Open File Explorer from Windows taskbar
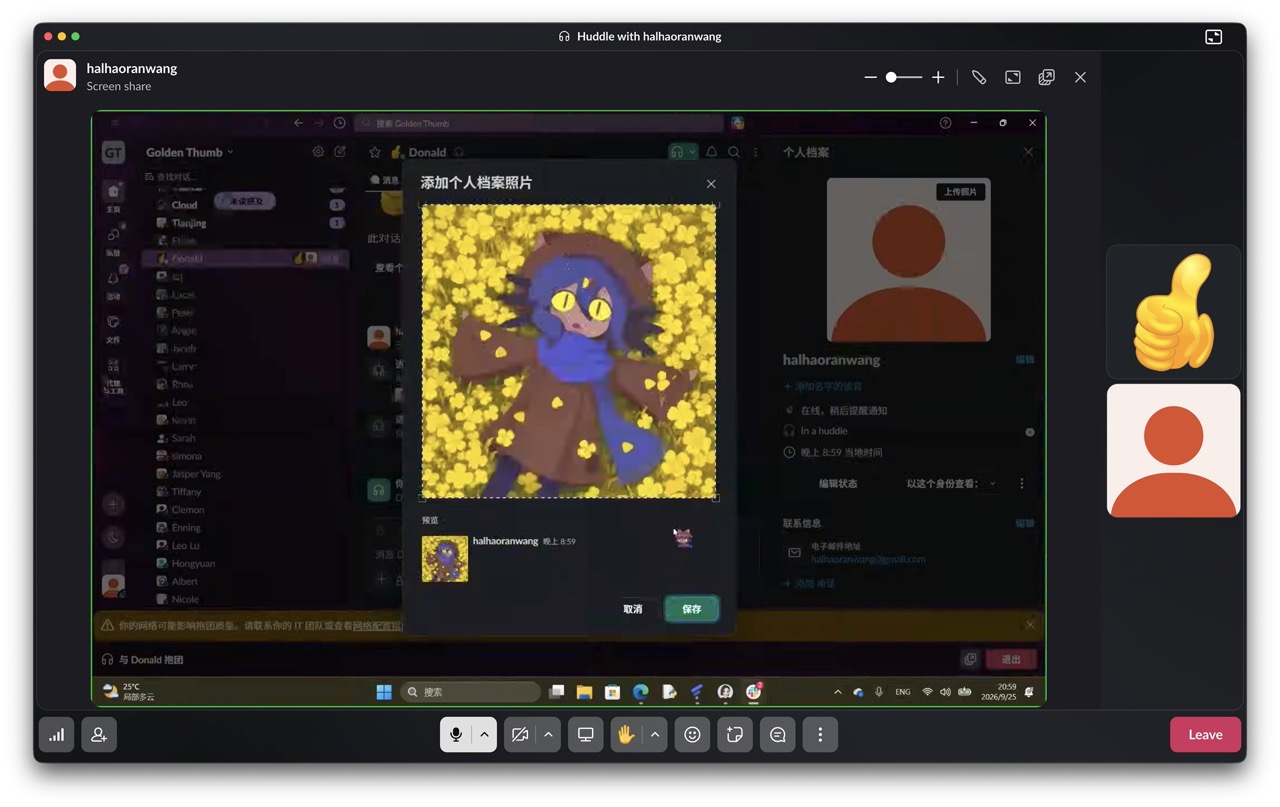 pos(584,692)
